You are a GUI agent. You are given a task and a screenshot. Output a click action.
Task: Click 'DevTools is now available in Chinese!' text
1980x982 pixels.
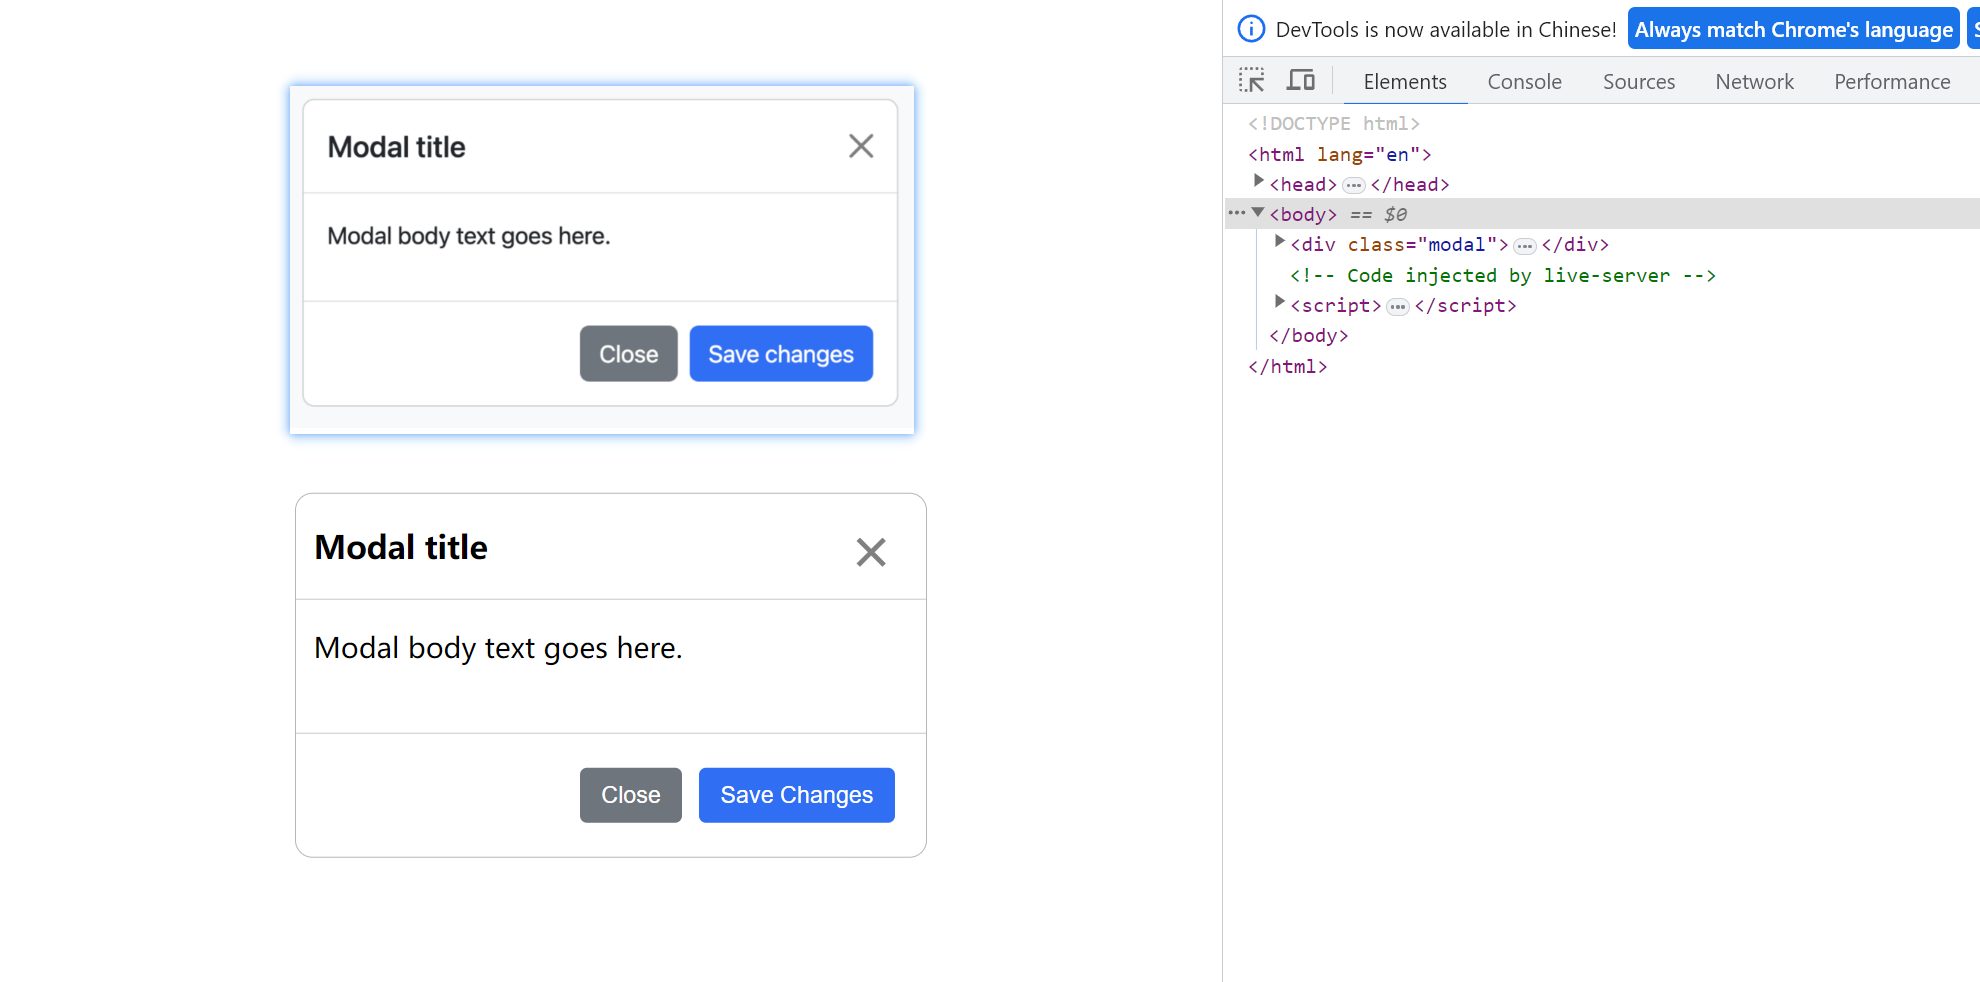click(x=1446, y=30)
